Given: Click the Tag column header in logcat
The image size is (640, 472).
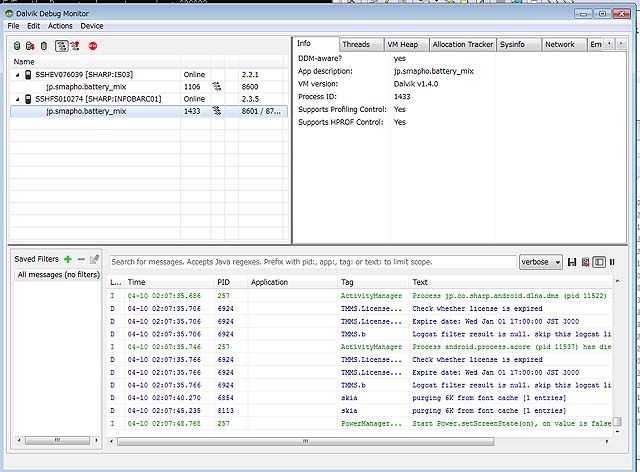Looking at the screenshot, I should click(x=373, y=282).
